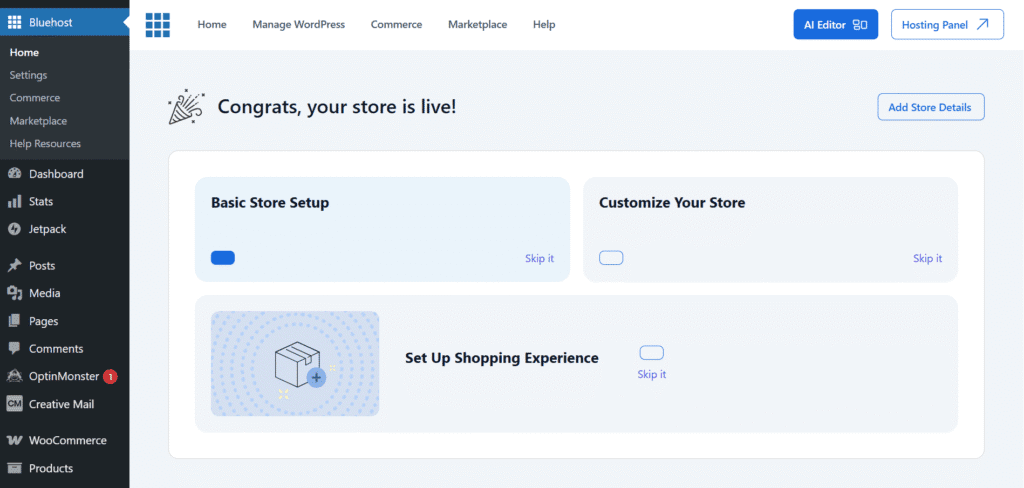
Task: Open the Hosting Panel button
Action: [946, 25]
